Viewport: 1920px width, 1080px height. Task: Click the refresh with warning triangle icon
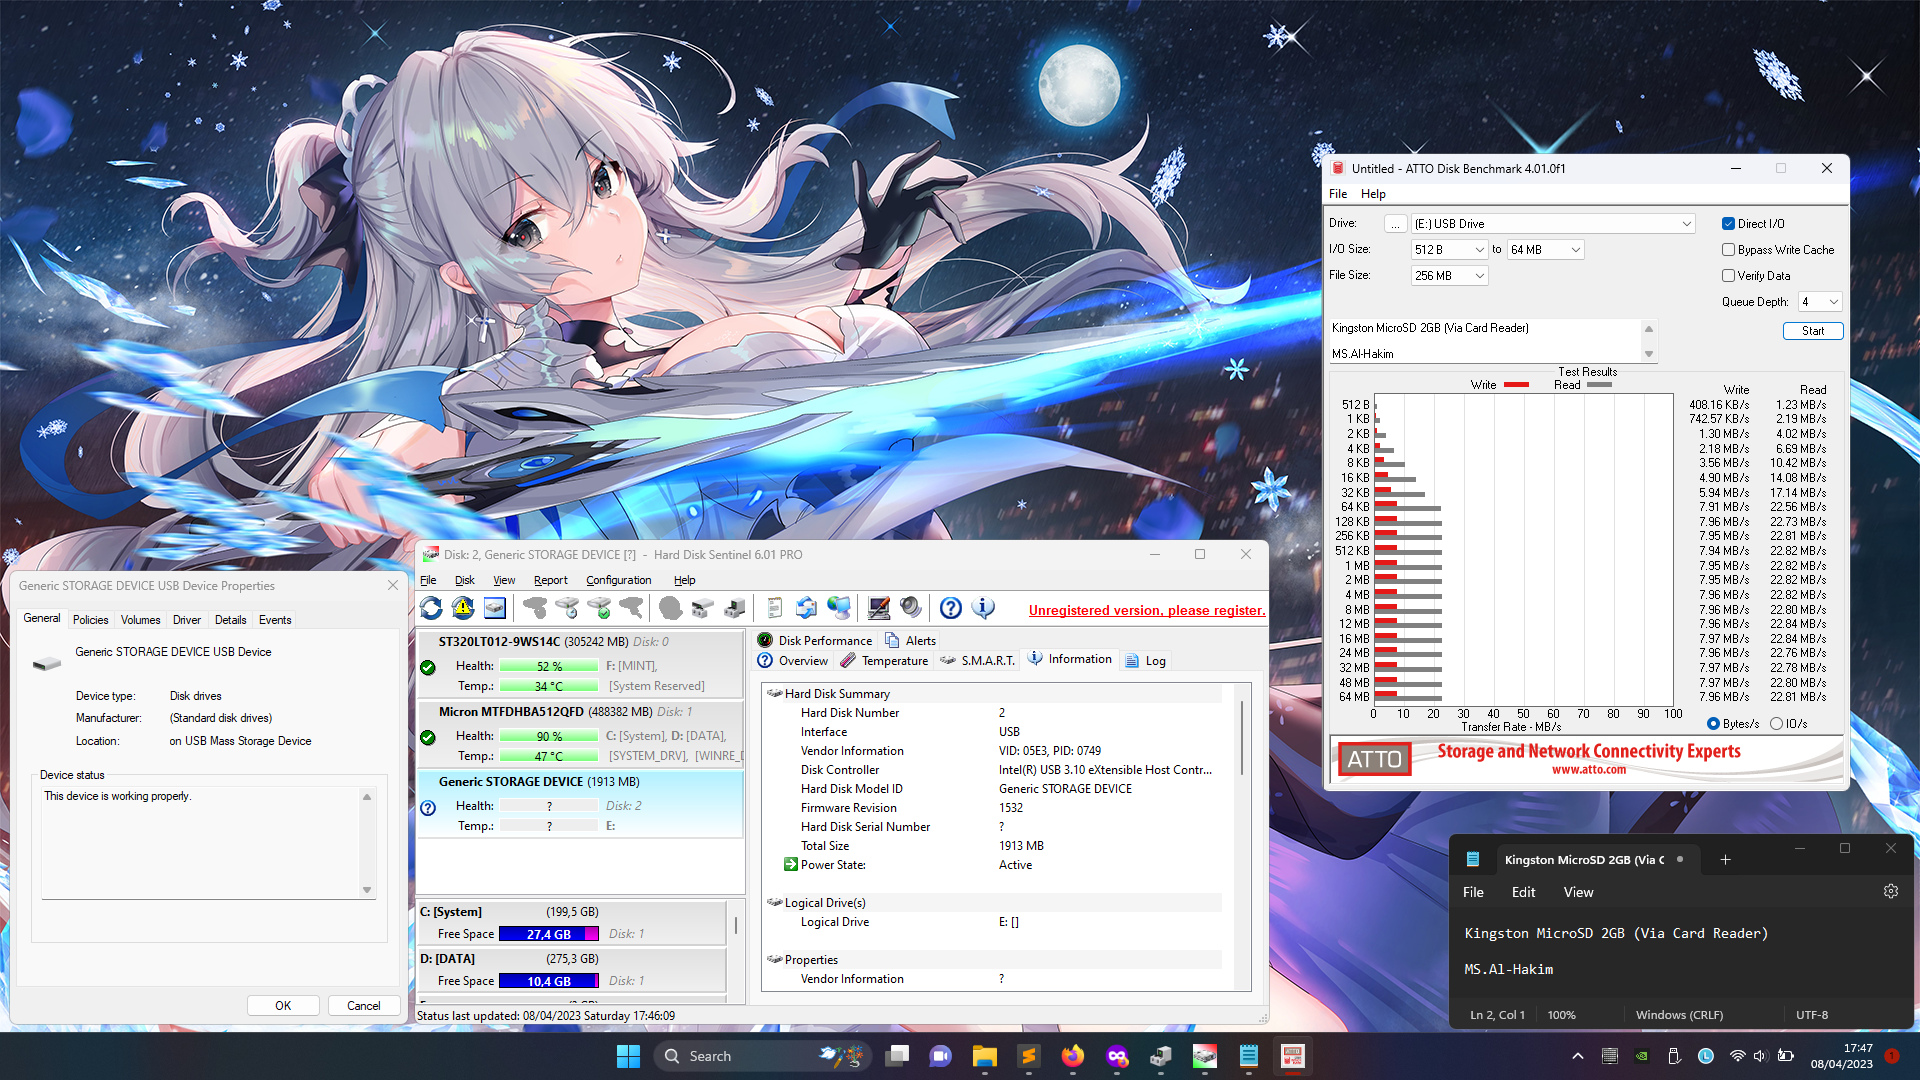(463, 608)
